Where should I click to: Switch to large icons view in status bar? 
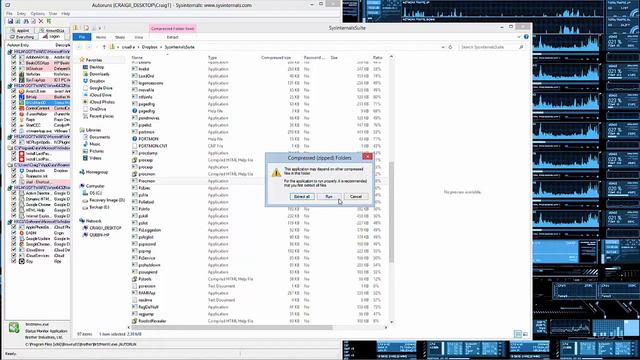tap(525, 334)
